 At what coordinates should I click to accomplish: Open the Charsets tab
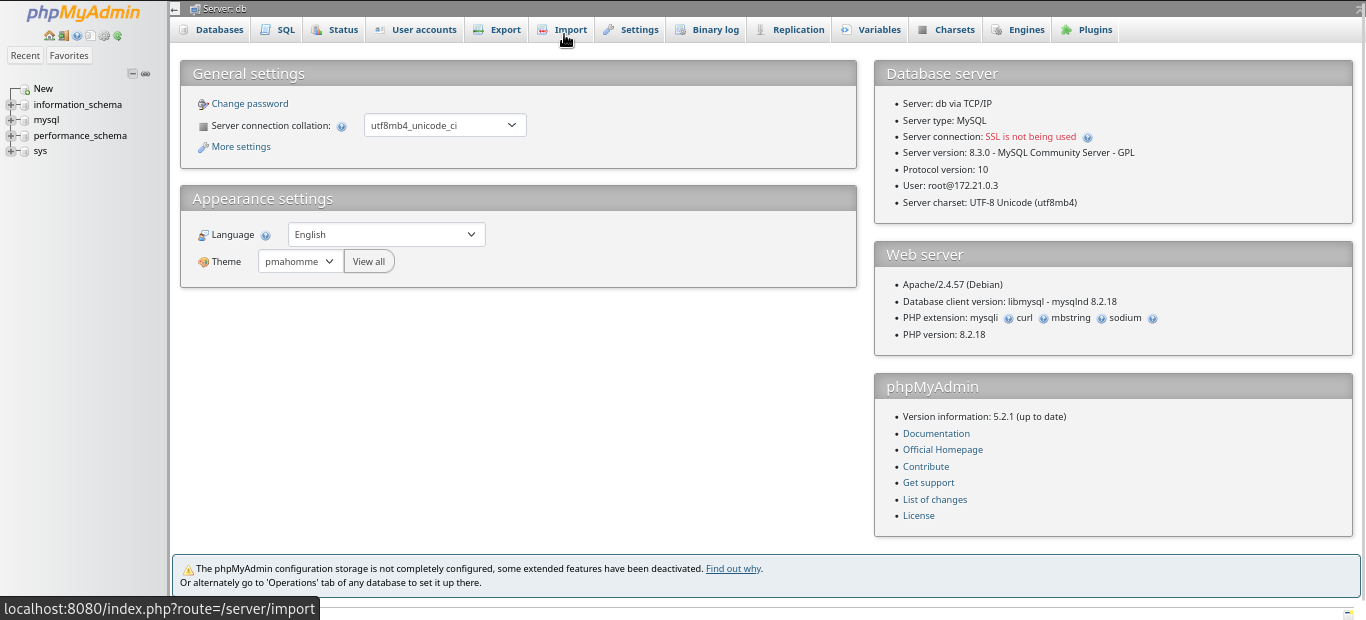945,30
